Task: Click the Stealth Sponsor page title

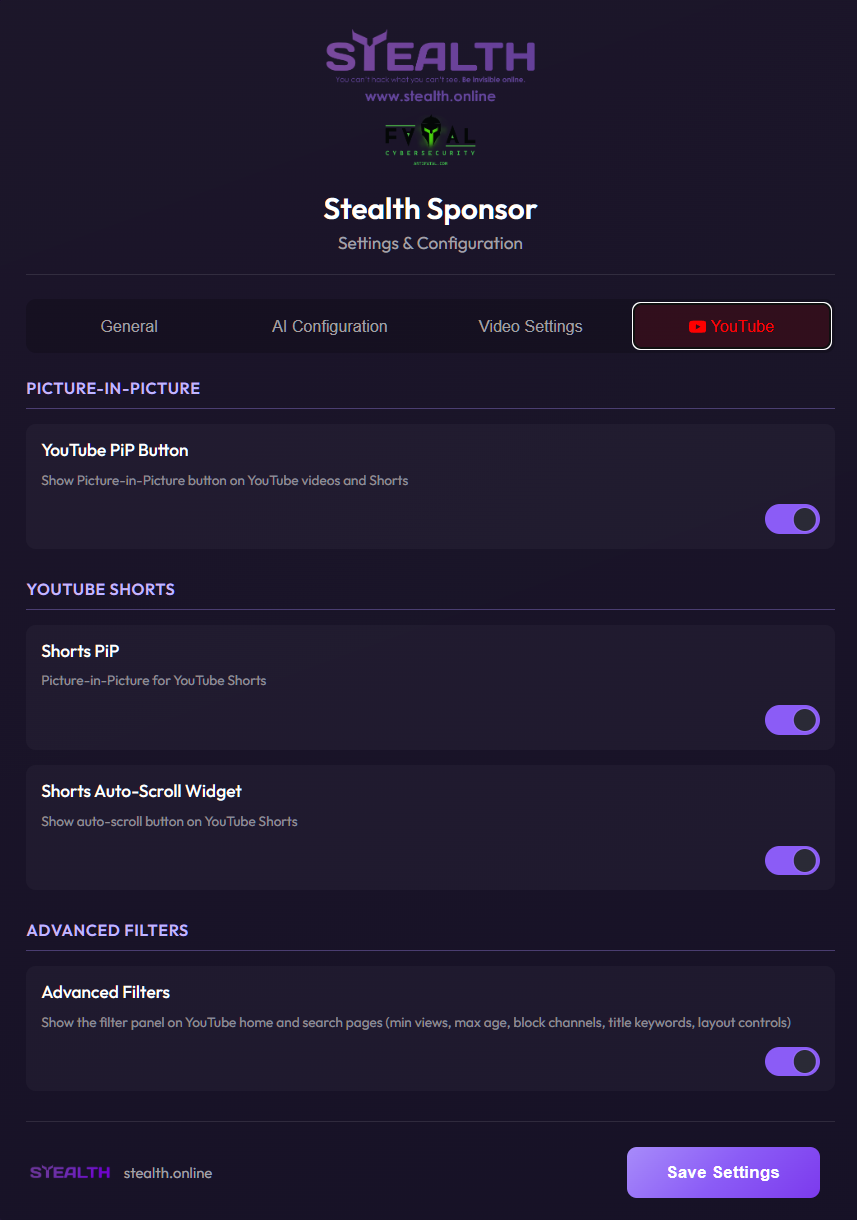Action: pyautogui.click(x=430, y=209)
